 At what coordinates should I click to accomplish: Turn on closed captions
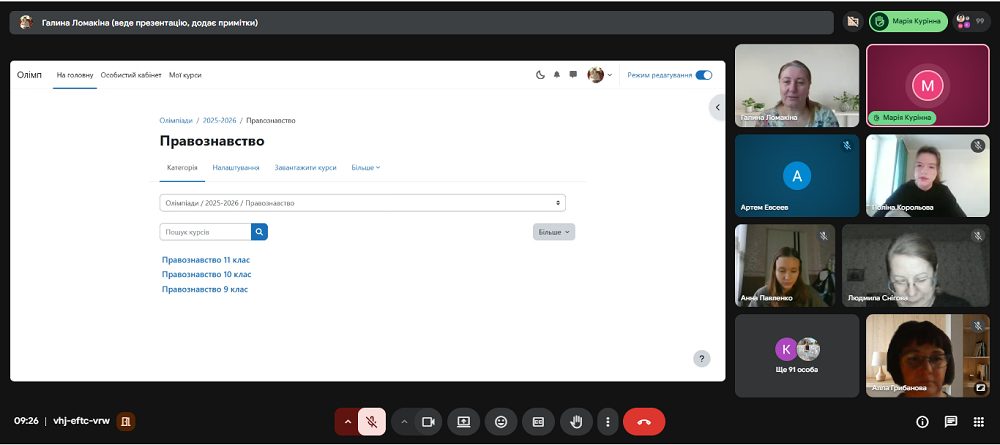[x=538, y=421]
